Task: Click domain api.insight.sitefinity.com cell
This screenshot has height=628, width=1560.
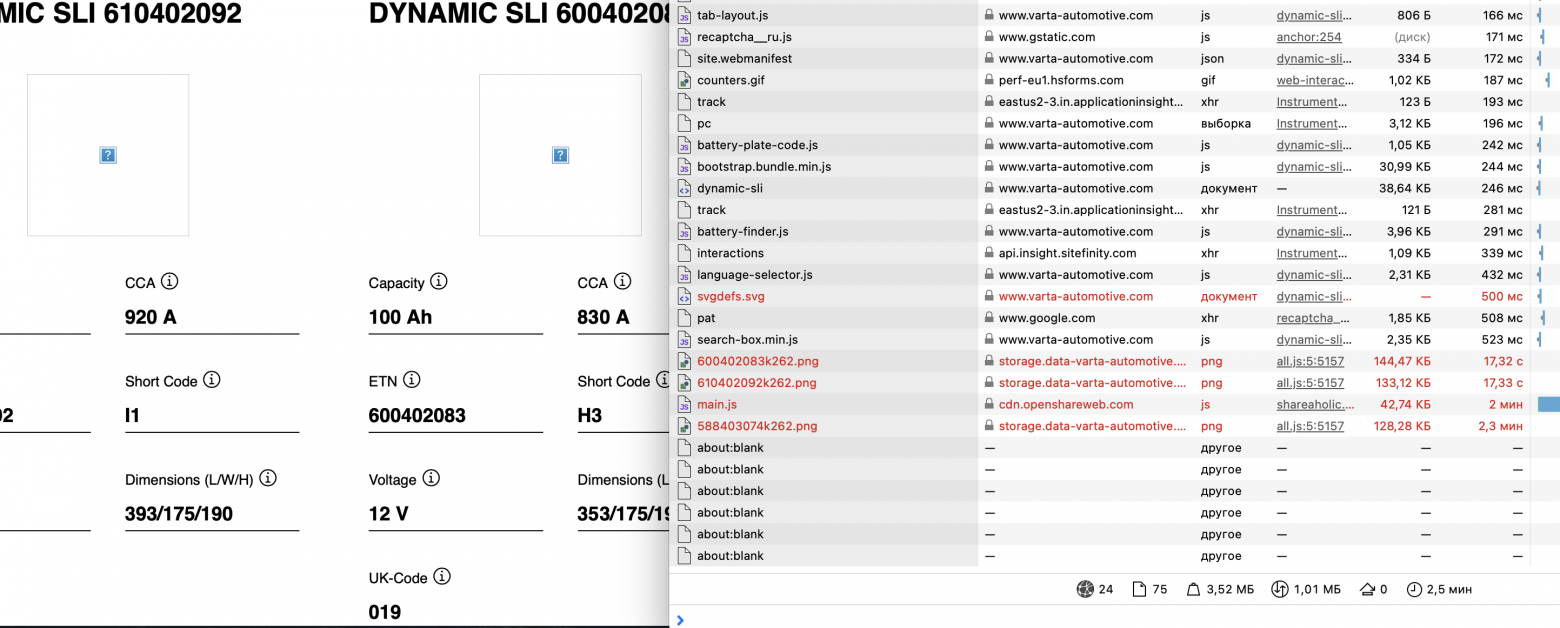Action: pyautogui.click(x=1068, y=253)
